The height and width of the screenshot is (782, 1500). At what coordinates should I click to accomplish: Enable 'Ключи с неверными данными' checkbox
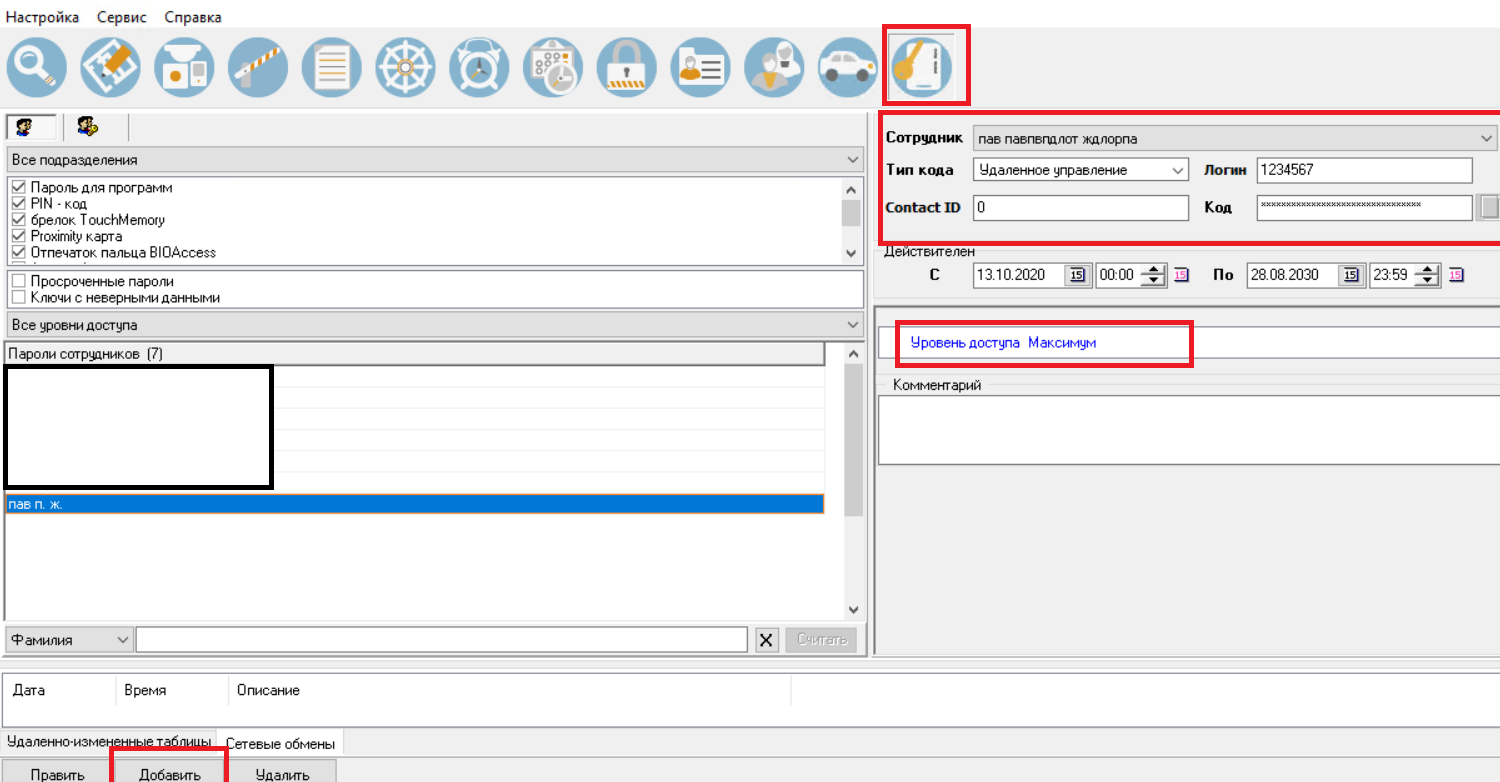[18, 298]
